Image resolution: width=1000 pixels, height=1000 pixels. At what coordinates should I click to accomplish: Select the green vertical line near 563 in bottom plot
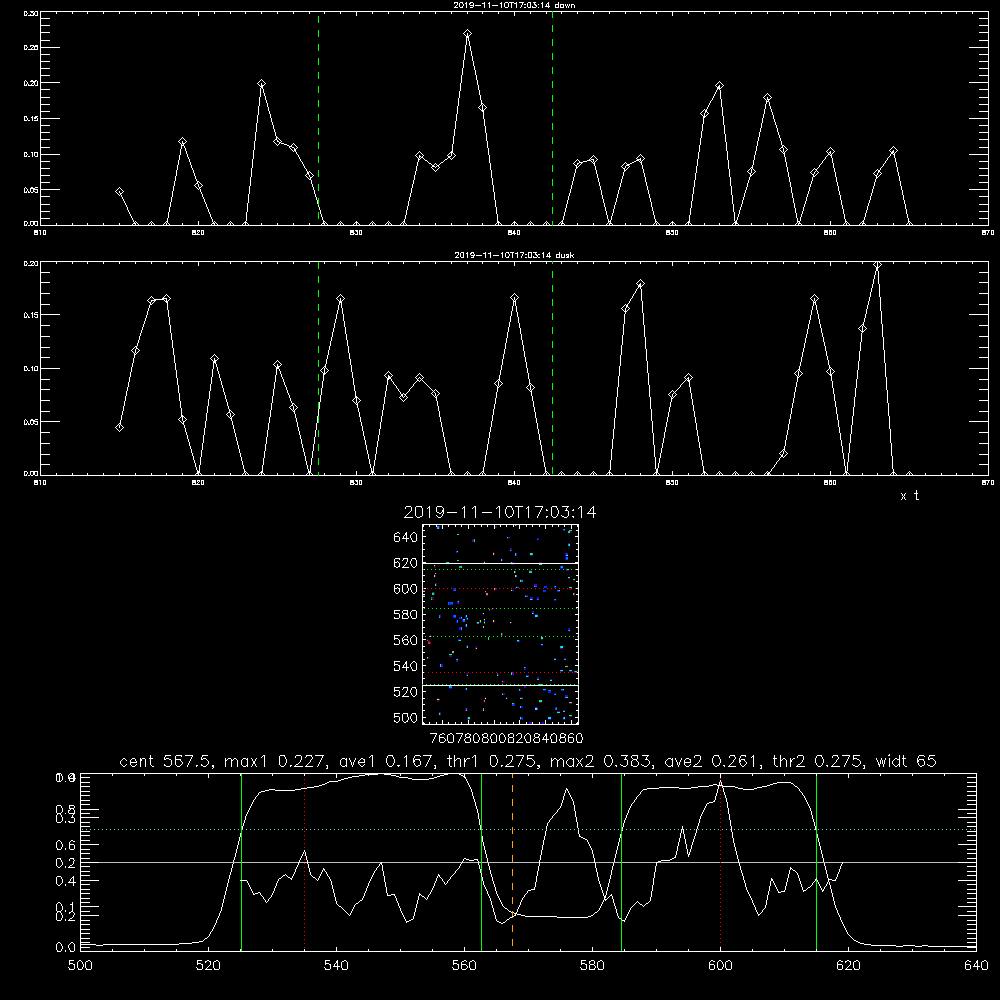pyautogui.click(x=481, y=861)
